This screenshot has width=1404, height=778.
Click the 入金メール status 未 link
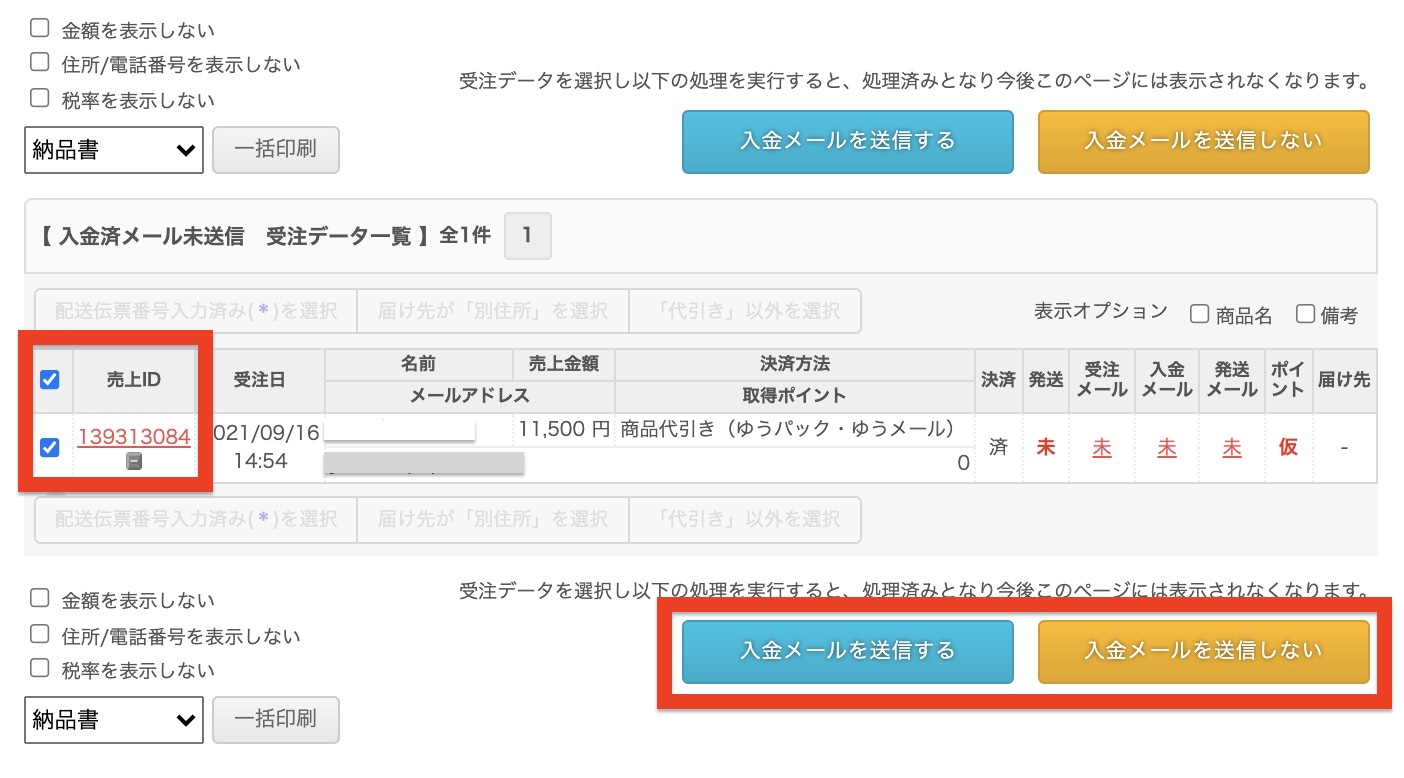pyautogui.click(x=1167, y=448)
